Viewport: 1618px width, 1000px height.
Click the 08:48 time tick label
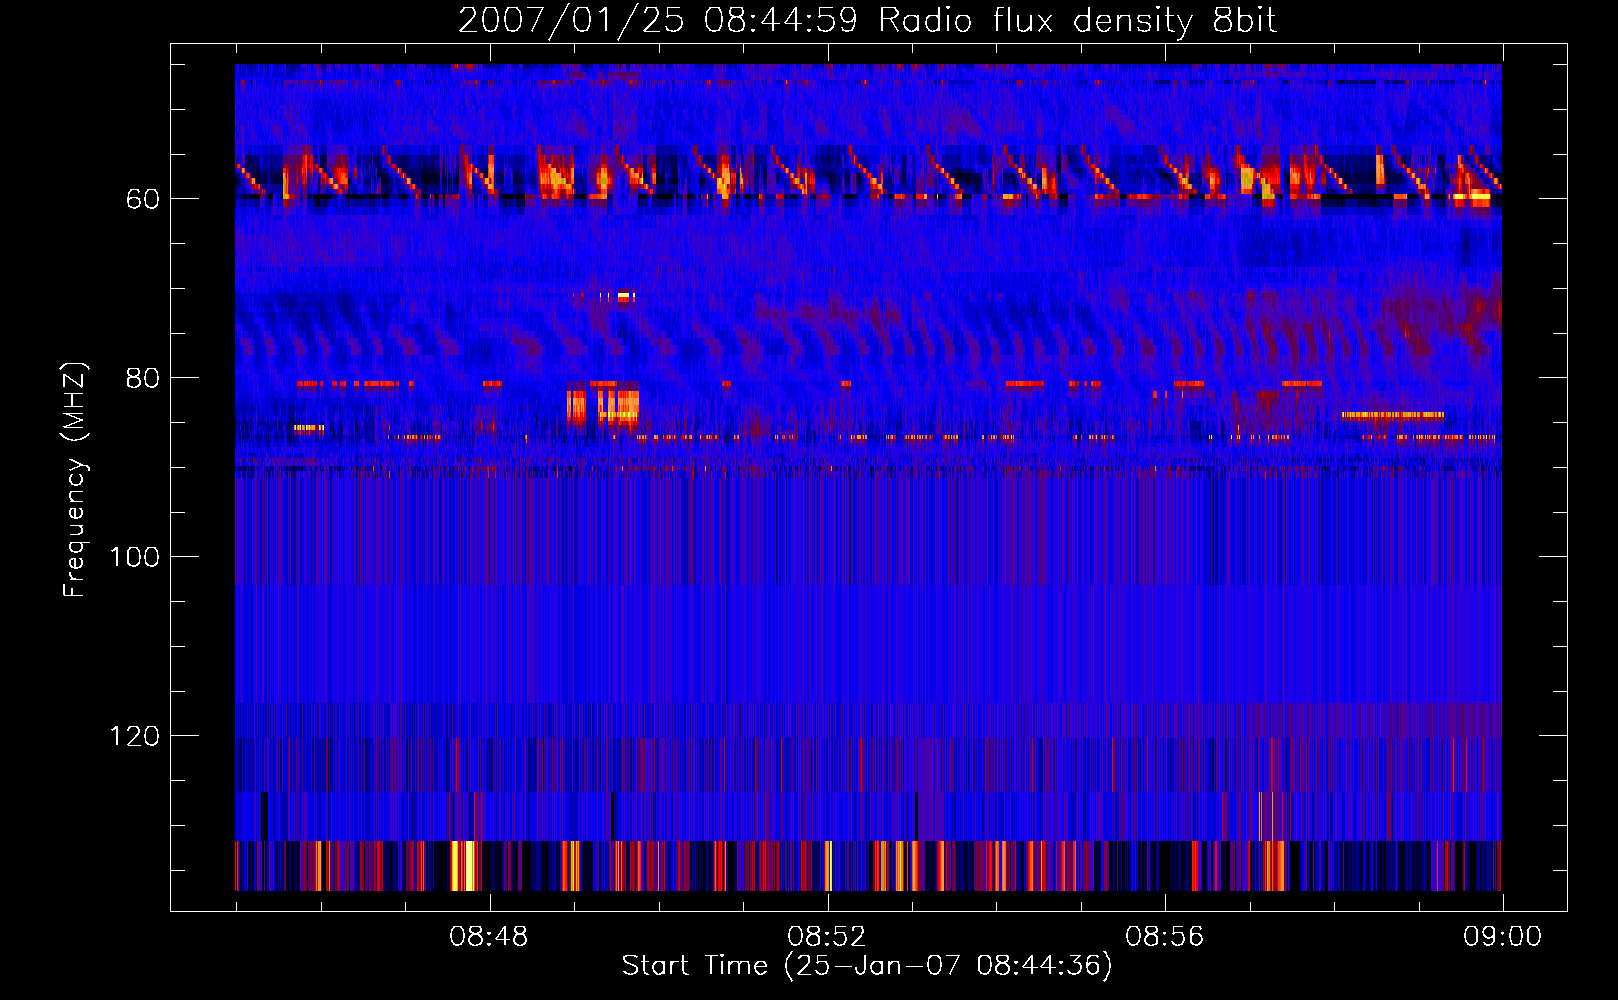tap(488, 937)
